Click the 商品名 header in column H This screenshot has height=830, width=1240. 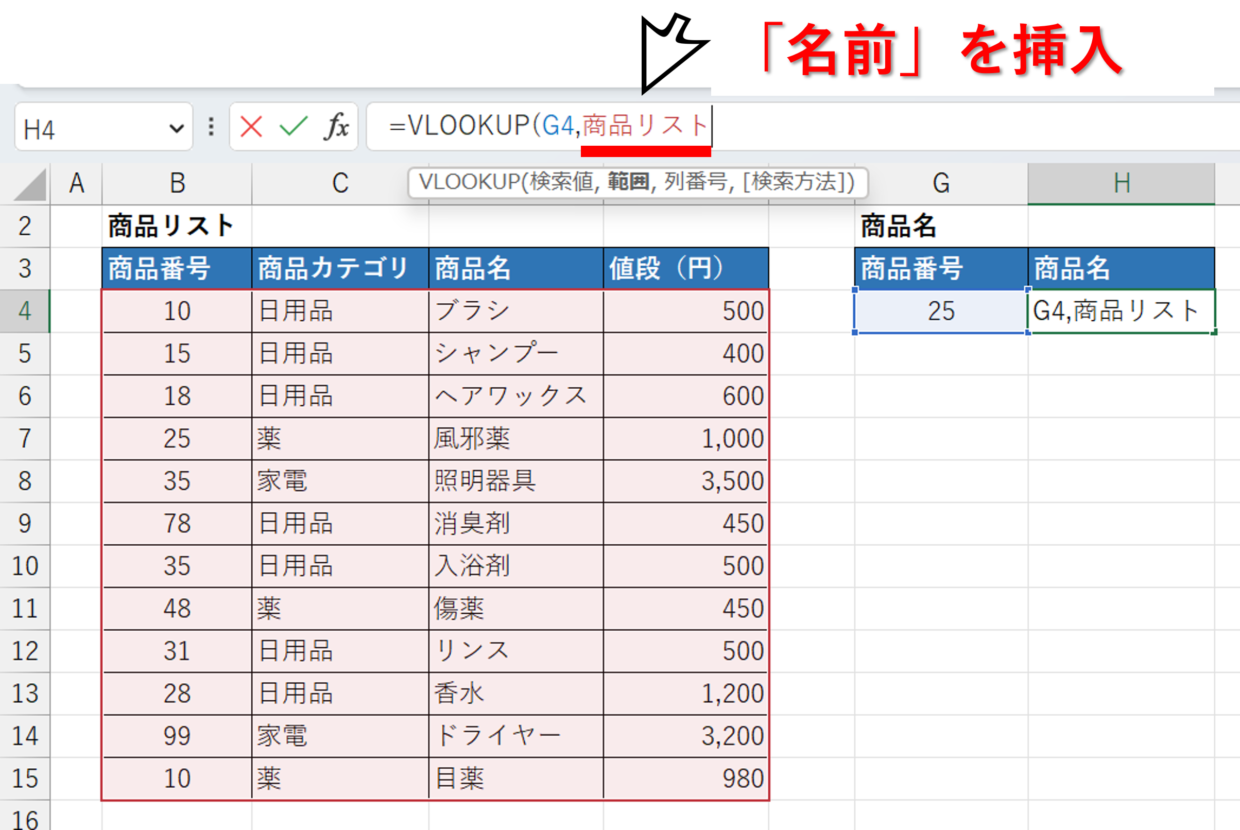click(1122, 269)
